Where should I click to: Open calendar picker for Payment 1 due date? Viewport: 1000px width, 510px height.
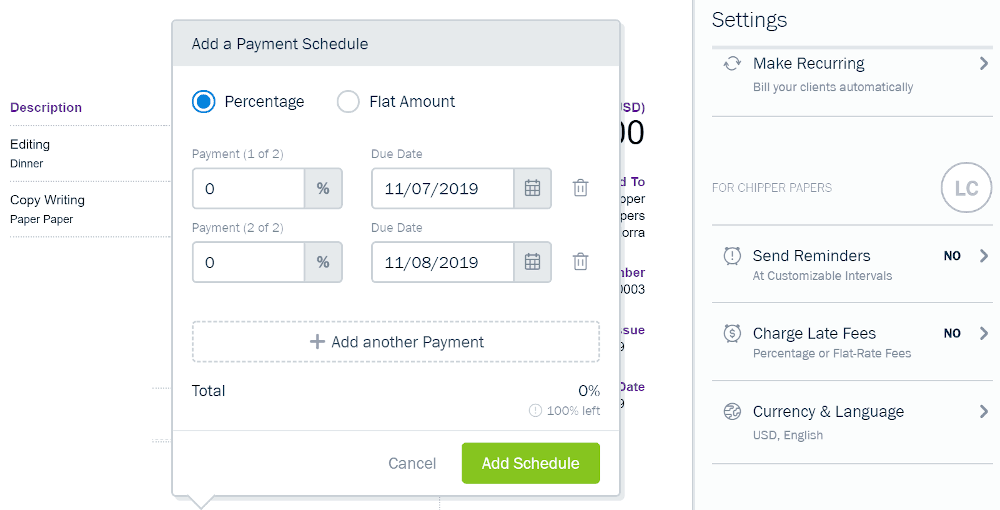[533, 188]
